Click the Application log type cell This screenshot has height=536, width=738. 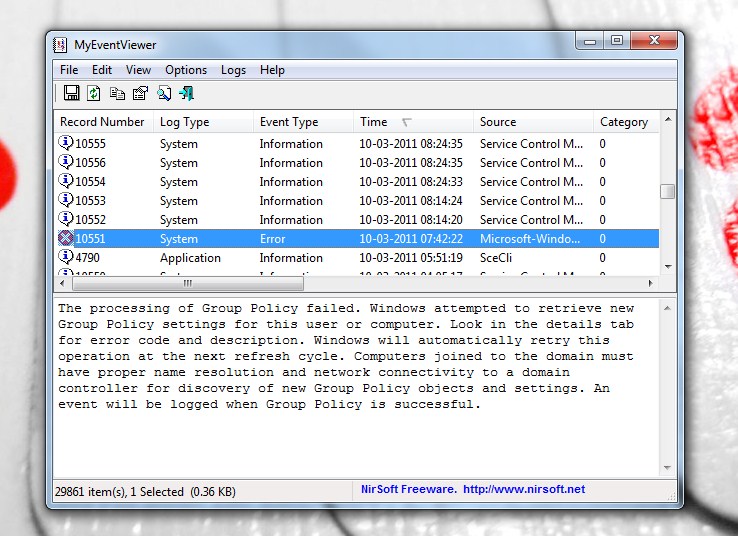click(190, 258)
